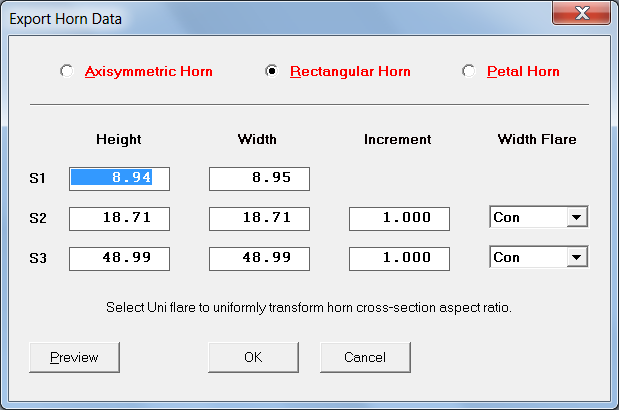
Task: Click the S1 Height field showing 8.94
Action: click(x=119, y=179)
